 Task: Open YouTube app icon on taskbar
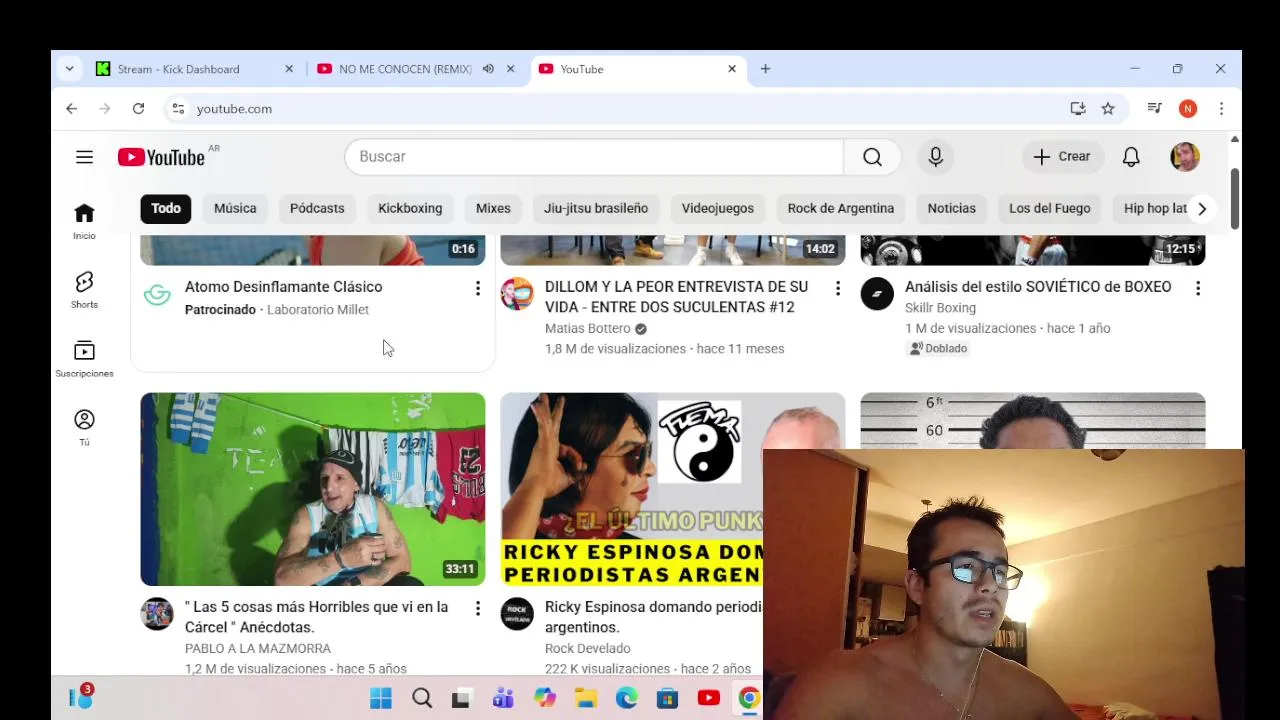tap(709, 698)
